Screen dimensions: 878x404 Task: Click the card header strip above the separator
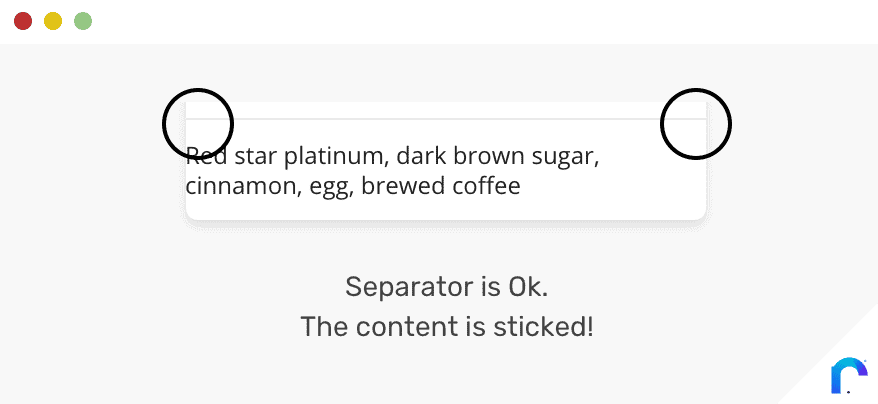446,110
